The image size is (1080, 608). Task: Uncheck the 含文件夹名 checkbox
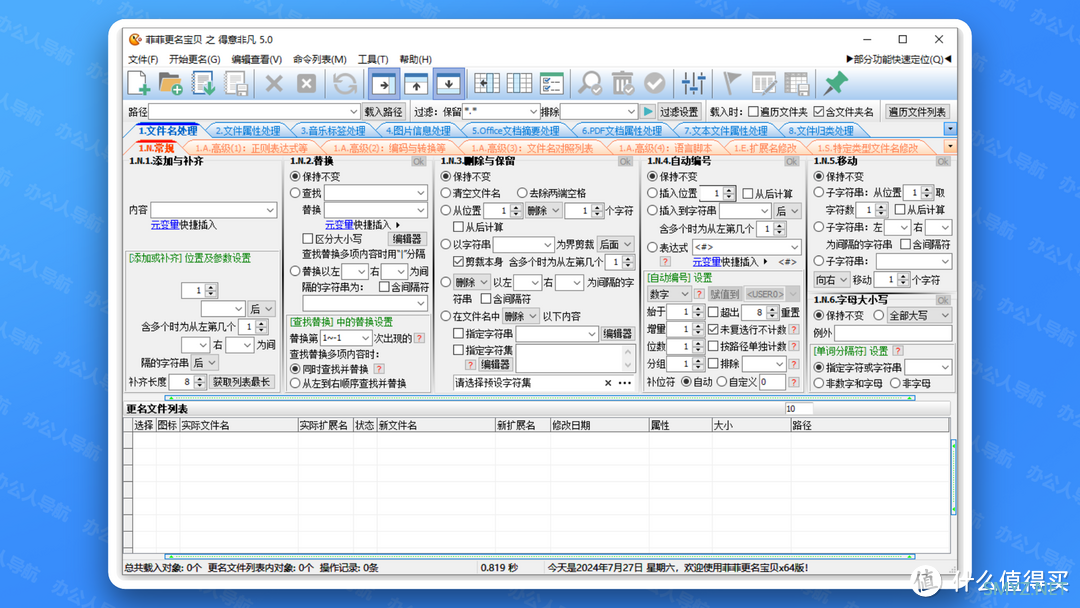819,112
